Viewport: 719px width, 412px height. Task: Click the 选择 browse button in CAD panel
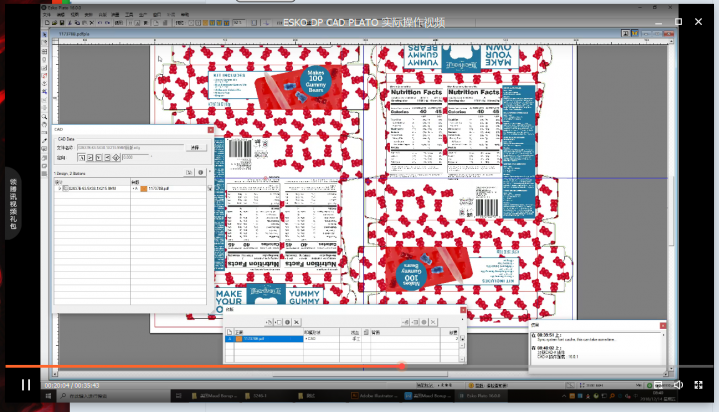195,147
